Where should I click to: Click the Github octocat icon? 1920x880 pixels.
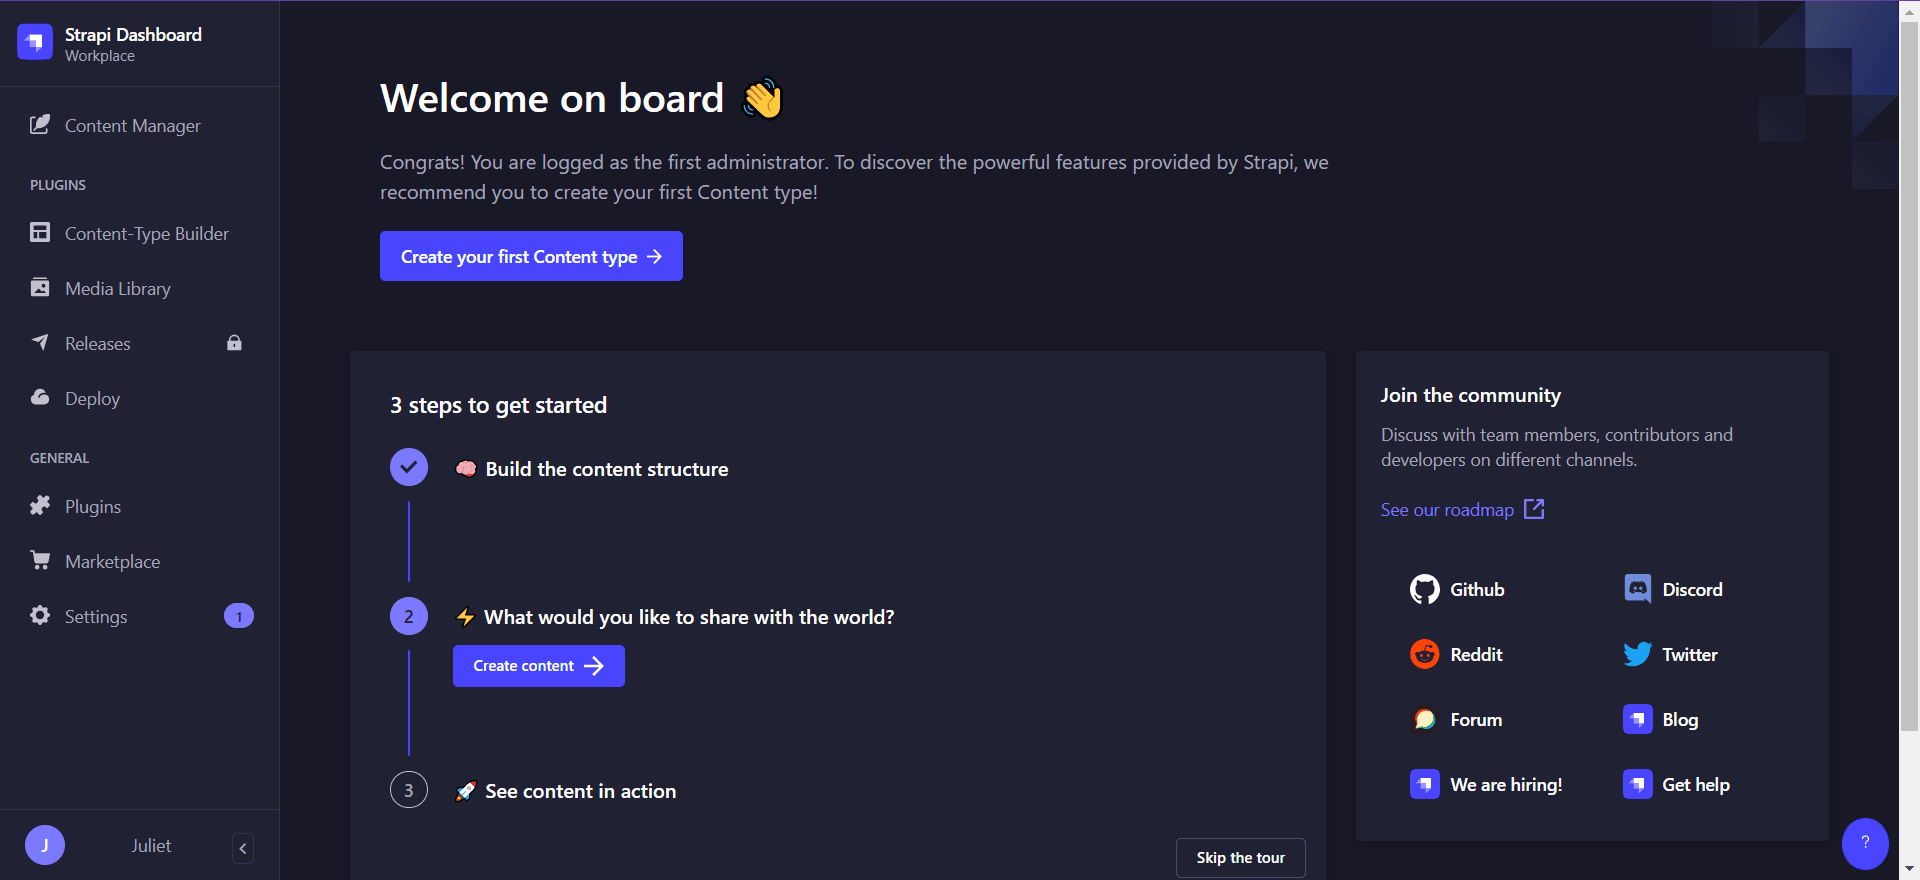tap(1425, 589)
